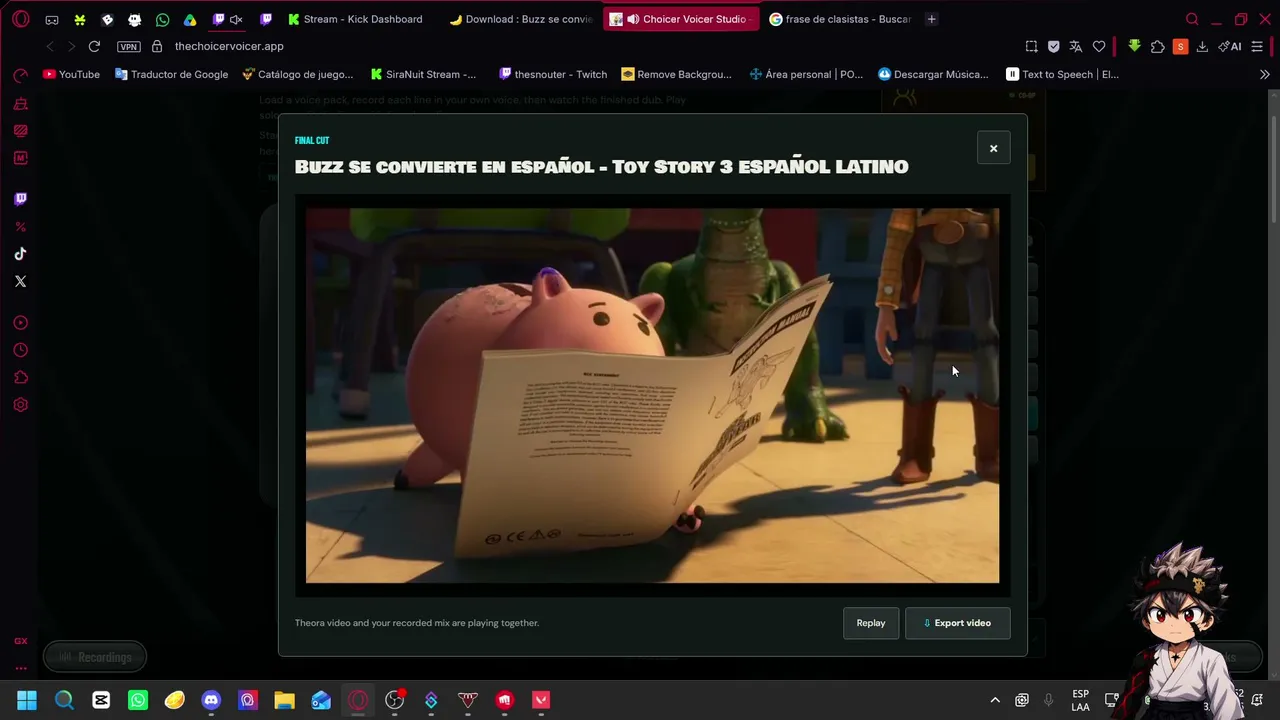This screenshot has height=720, width=1280.
Task: Open the sidebar history clock icon
Action: click(20, 350)
